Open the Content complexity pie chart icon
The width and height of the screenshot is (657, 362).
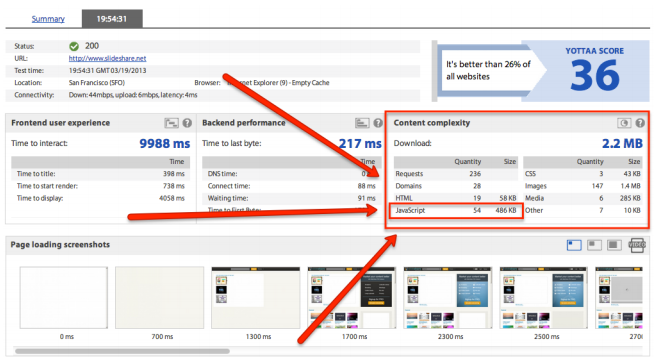pyautogui.click(x=624, y=123)
